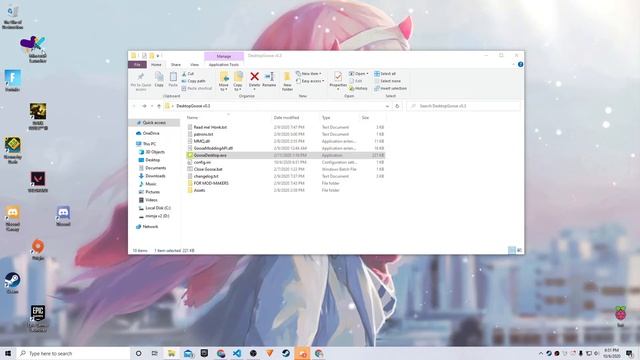Viewport: 640px width, 360px height.
Task: Select Quick access in navigation pane
Action: pos(154,123)
